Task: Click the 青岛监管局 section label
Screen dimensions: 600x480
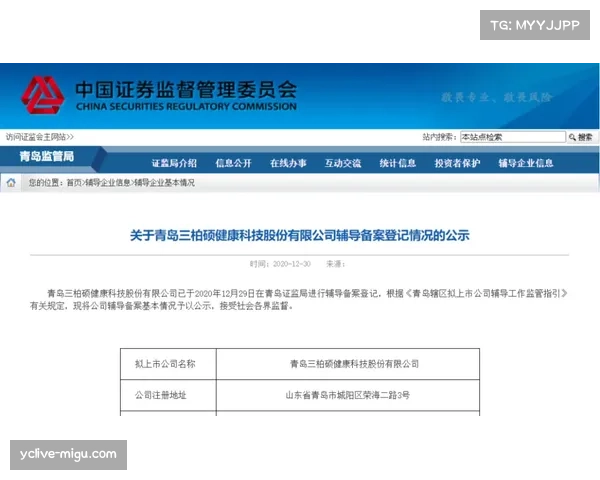Action: point(47,156)
